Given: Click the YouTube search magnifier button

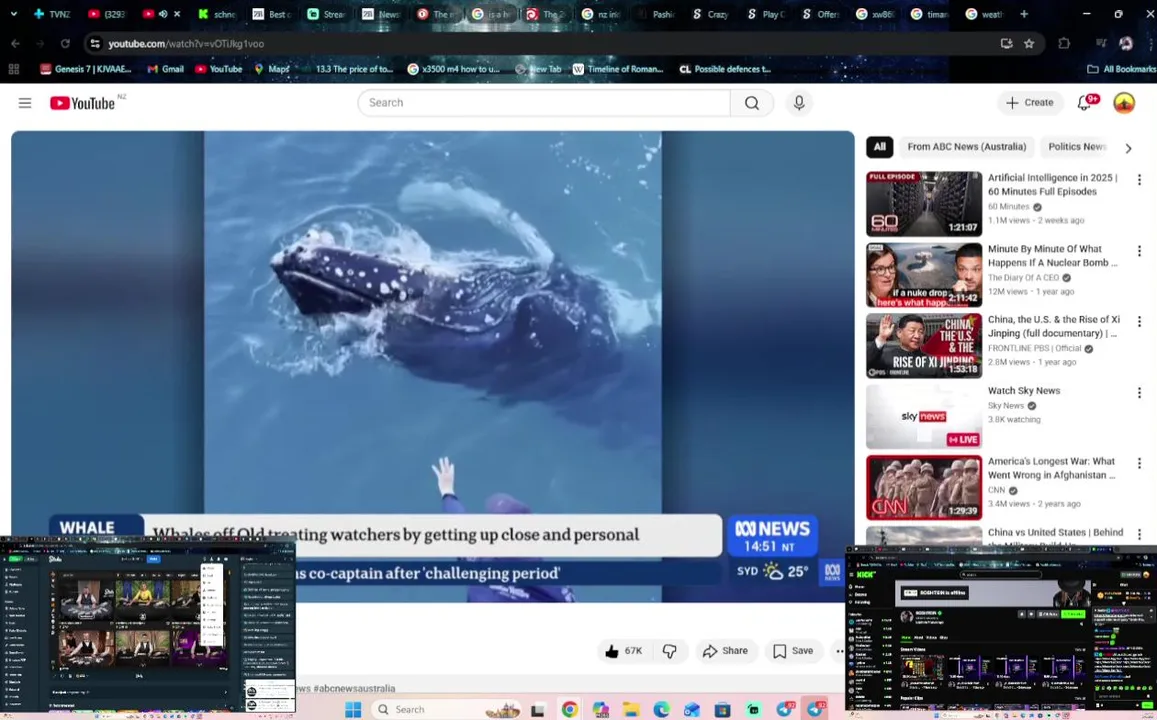Looking at the screenshot, I should click(751, 103).
